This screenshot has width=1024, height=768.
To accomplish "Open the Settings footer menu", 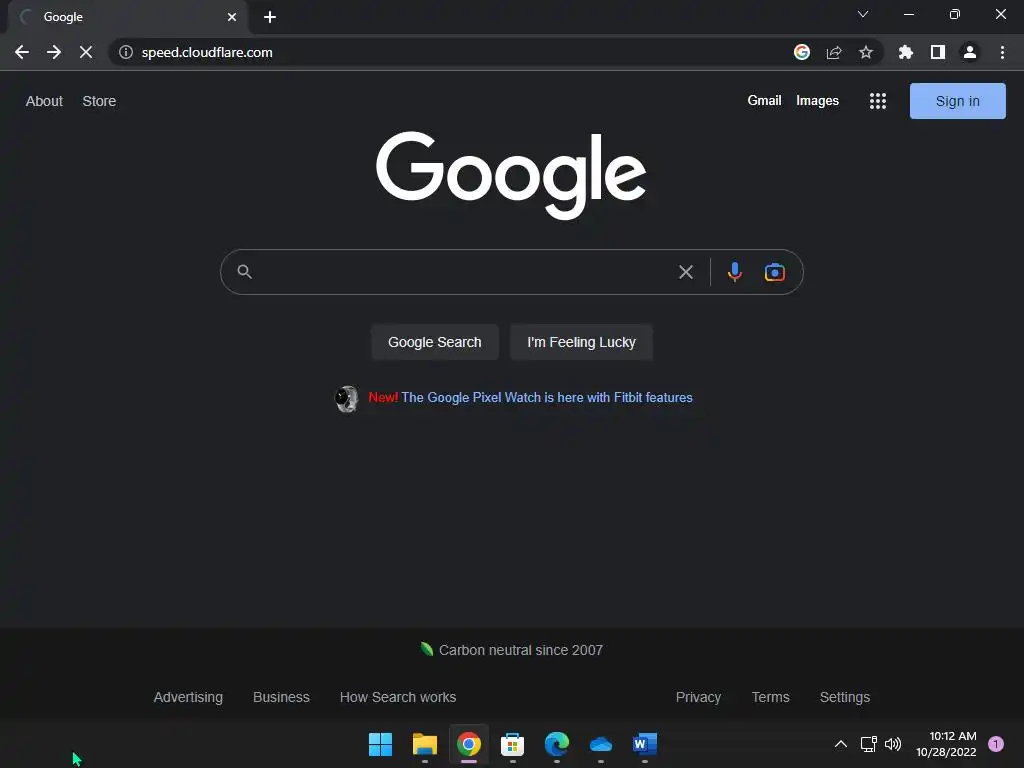I will tap(844, 697).
